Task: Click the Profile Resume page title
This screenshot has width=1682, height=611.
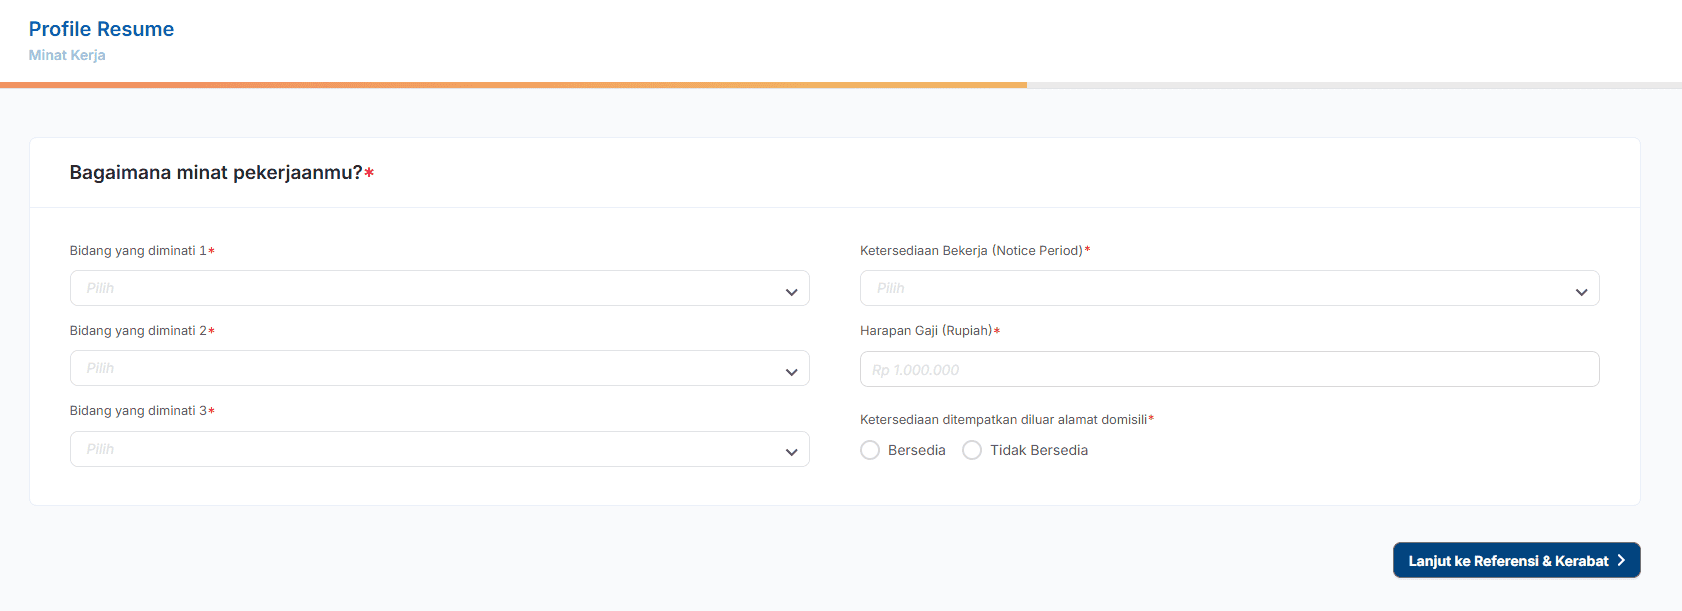Action: point(101,29)
